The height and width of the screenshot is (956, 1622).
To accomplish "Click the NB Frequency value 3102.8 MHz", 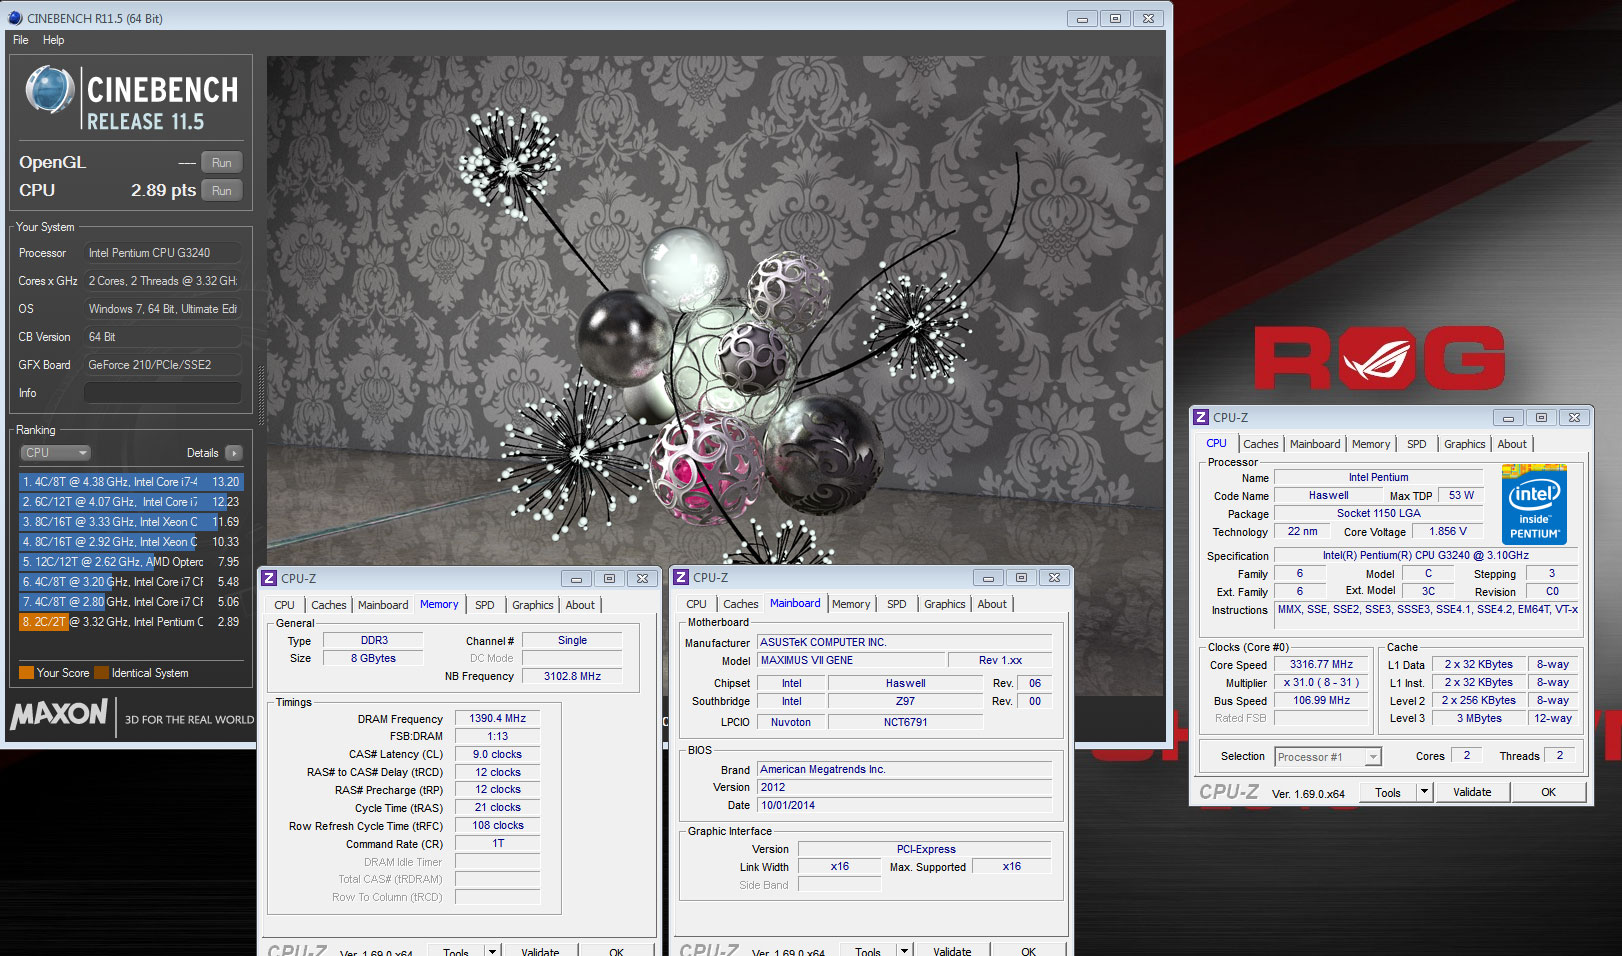I will click(x=572, y=676).
